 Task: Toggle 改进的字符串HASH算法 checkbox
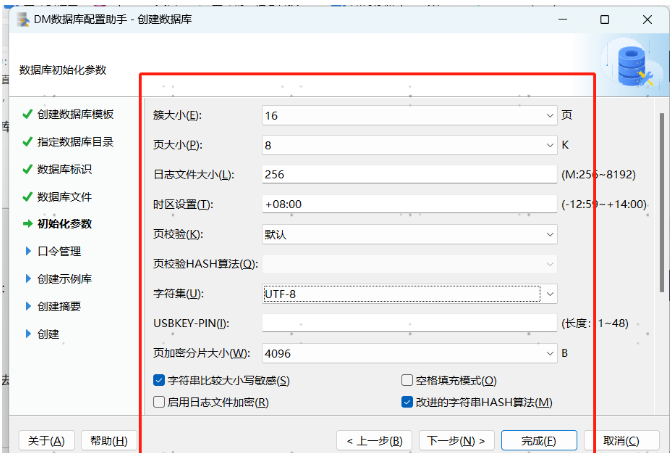[407, 402]
